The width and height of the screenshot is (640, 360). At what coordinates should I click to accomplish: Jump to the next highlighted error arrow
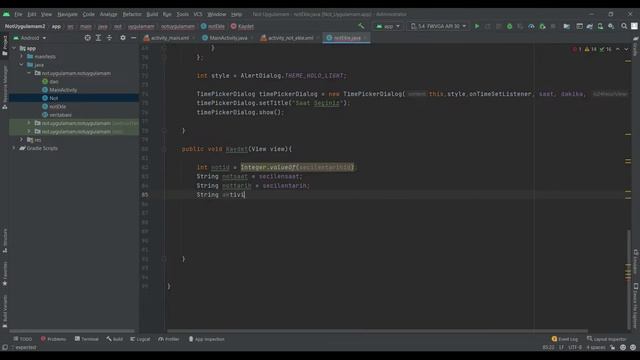tap(626, 49)
